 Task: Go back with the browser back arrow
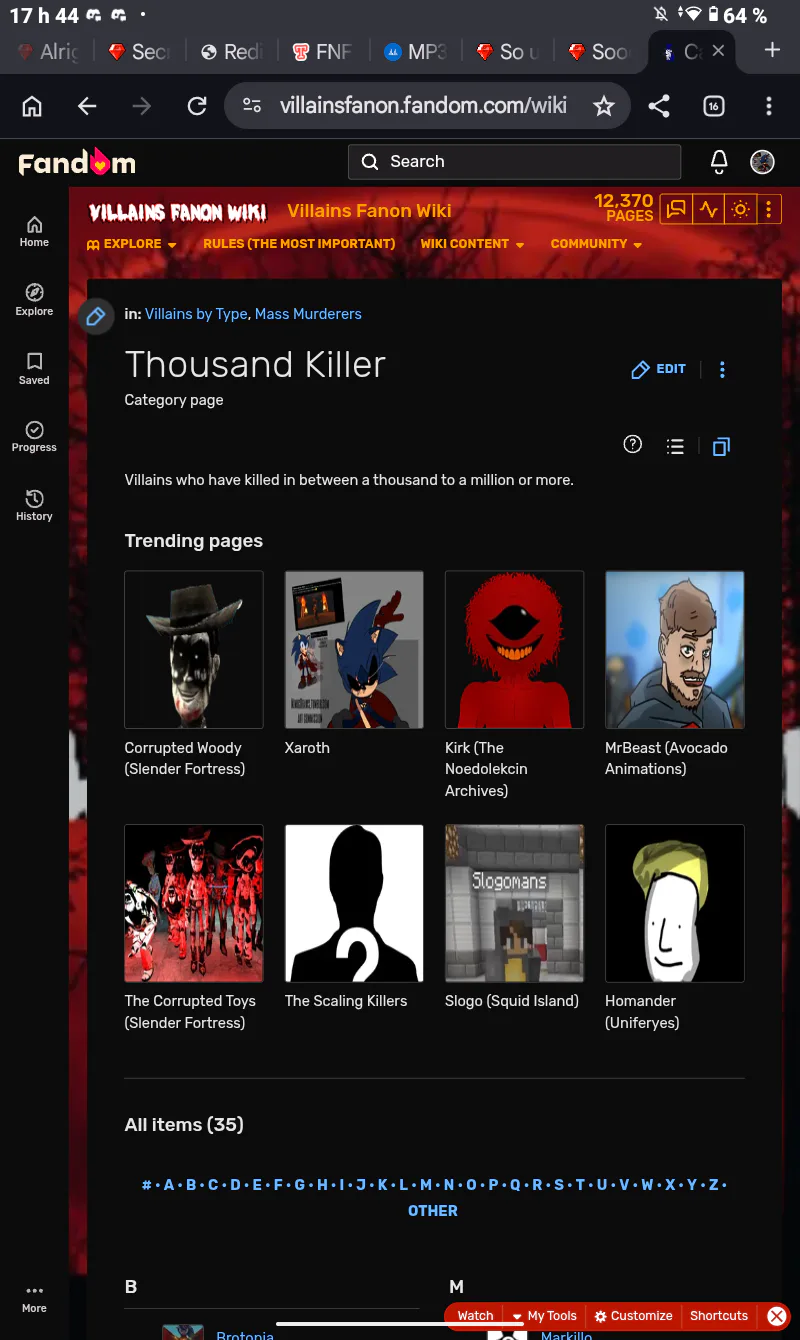(87, 106)
